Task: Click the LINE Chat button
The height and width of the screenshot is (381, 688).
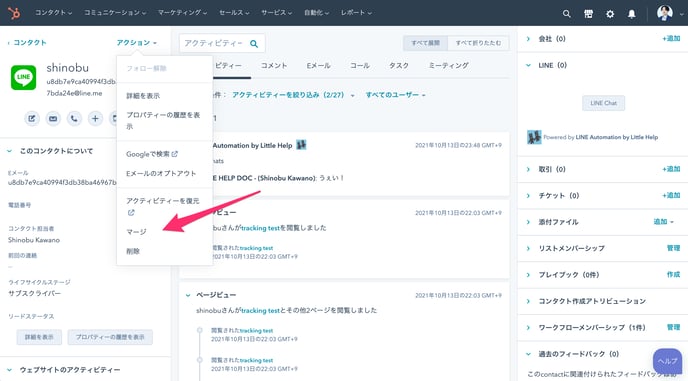Action: click(x=603, y=103)
